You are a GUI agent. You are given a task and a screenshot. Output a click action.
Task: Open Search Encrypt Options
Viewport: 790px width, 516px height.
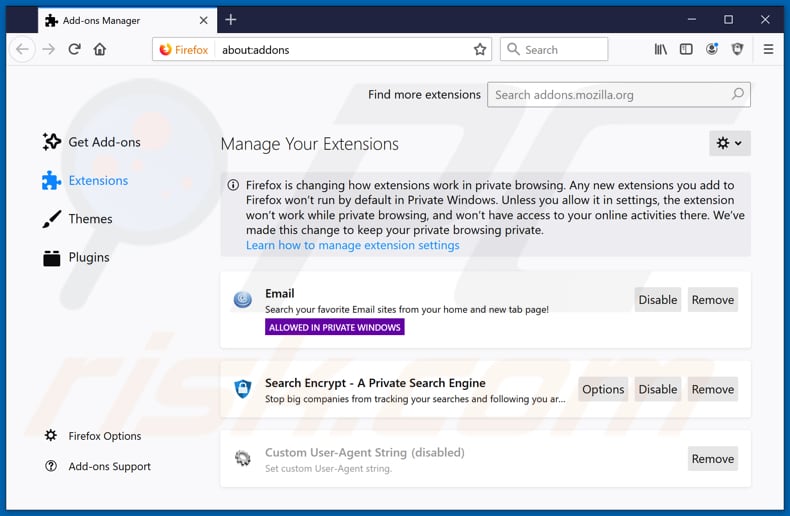pyautogui.click(x=603, y=390)
